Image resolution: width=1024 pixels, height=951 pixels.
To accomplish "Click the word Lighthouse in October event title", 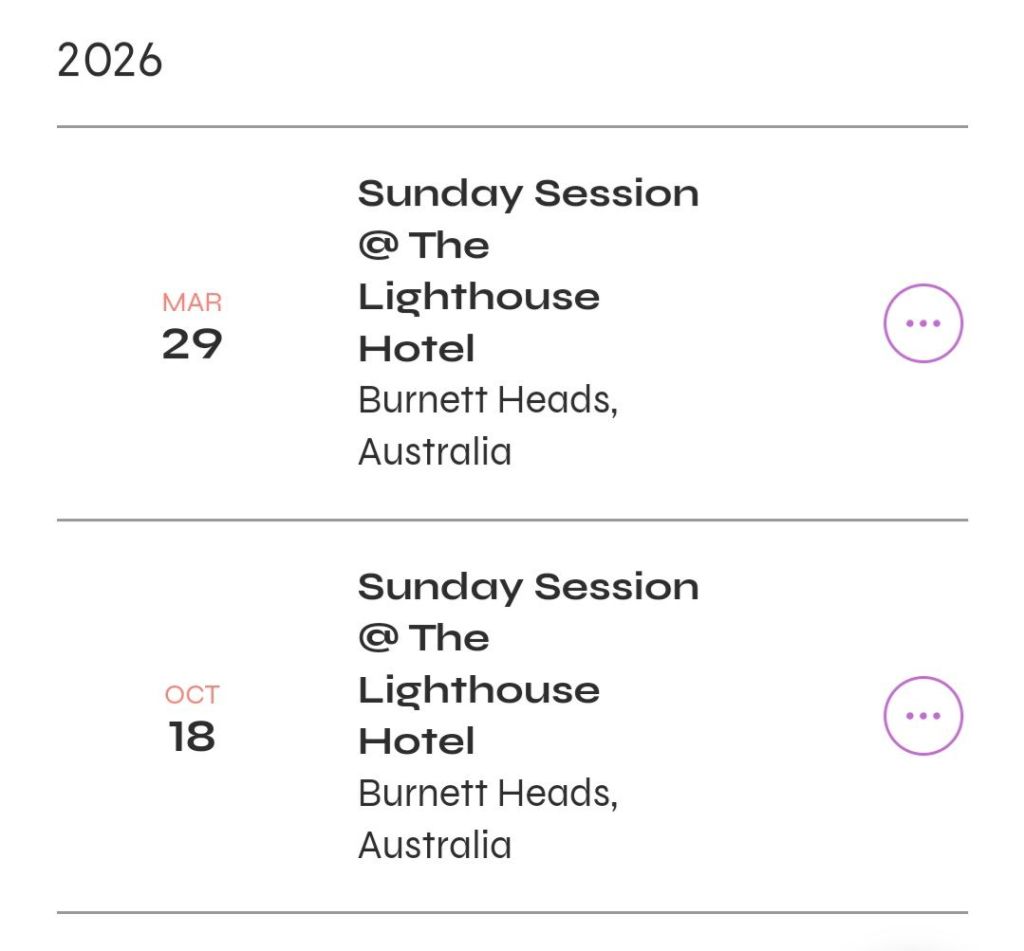I will [x=479, y=690].
